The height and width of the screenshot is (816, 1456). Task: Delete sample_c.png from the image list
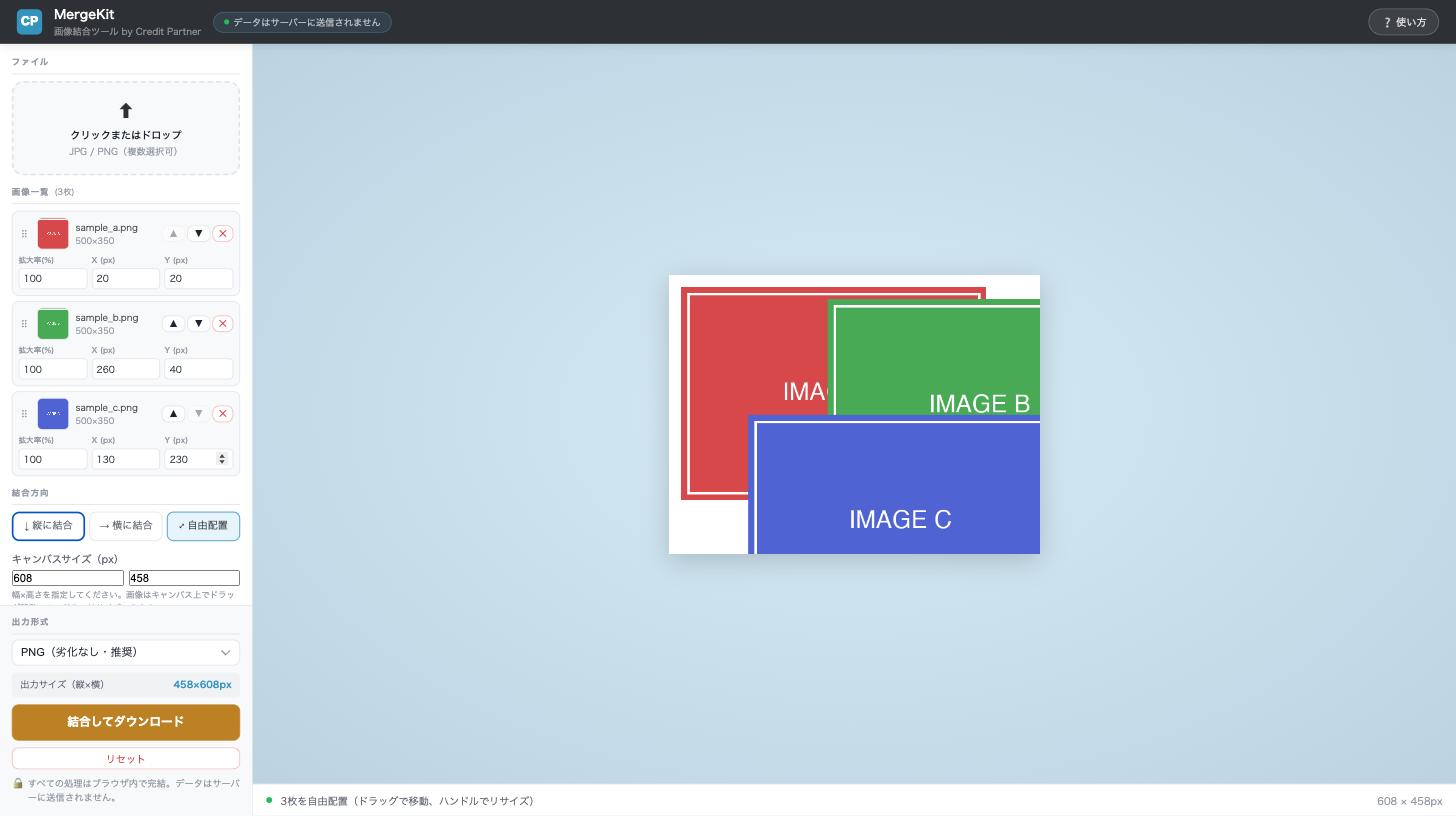tap(223, 414)
